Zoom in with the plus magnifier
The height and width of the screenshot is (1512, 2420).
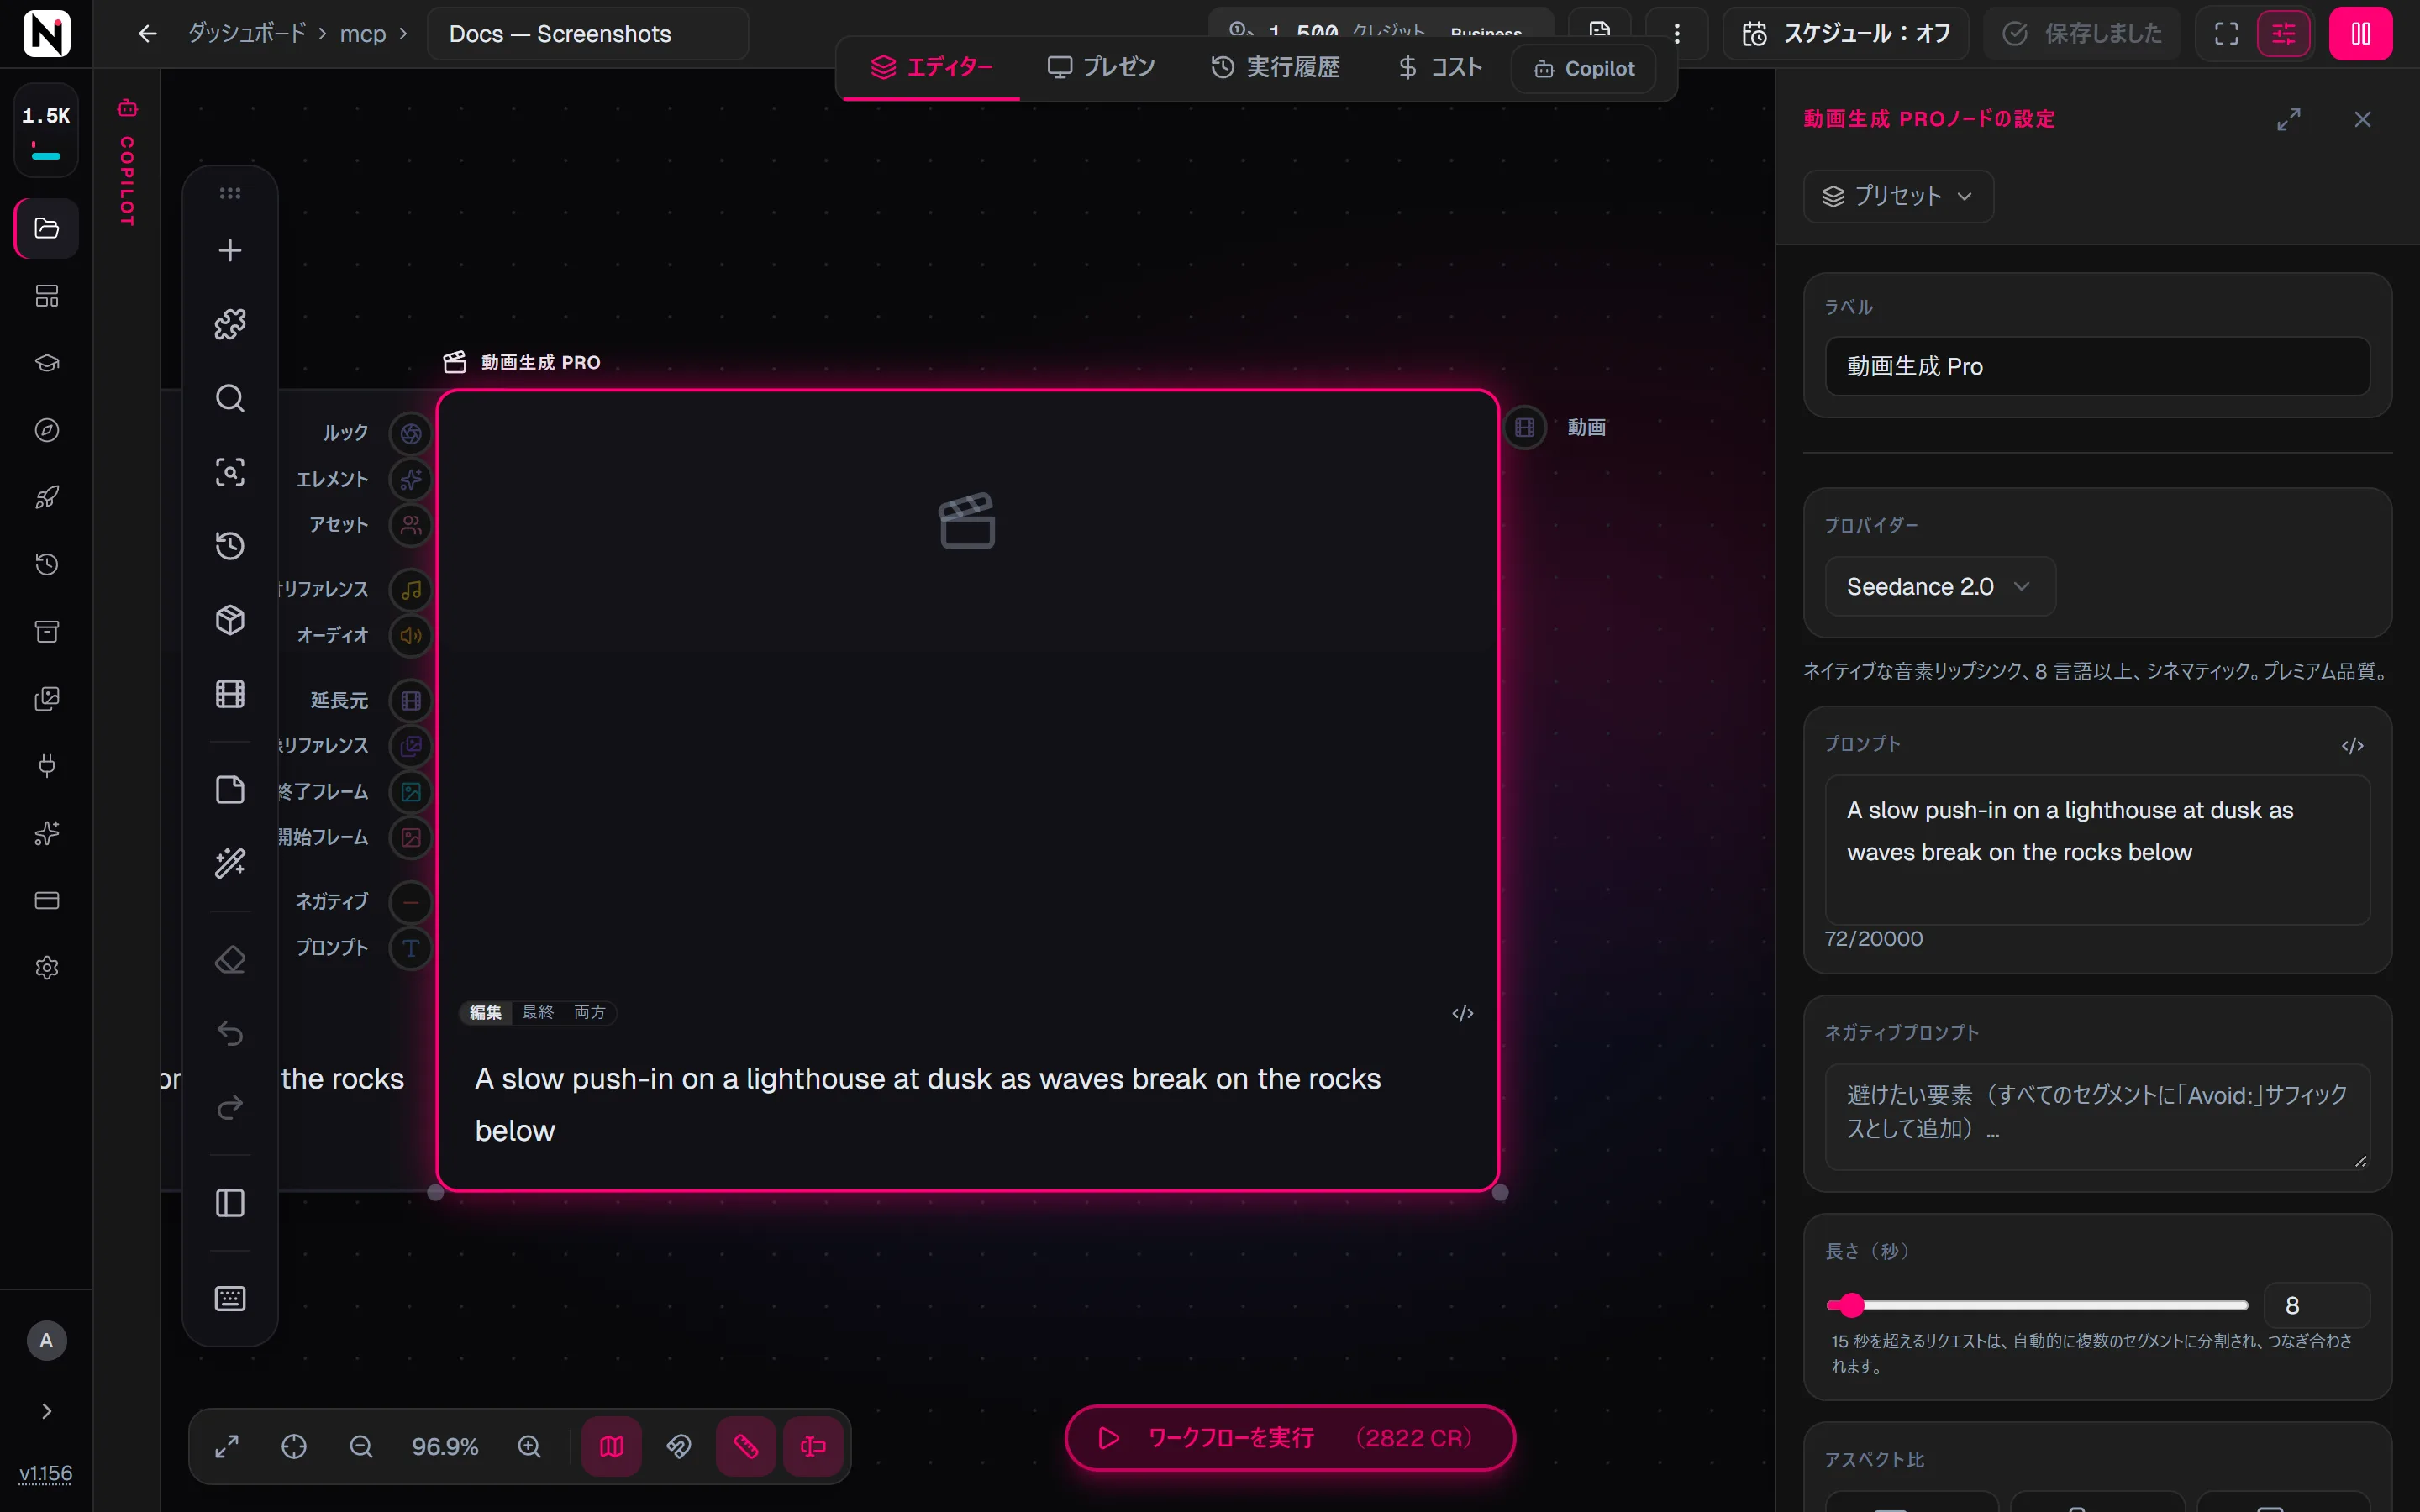tap(529, 1446)
